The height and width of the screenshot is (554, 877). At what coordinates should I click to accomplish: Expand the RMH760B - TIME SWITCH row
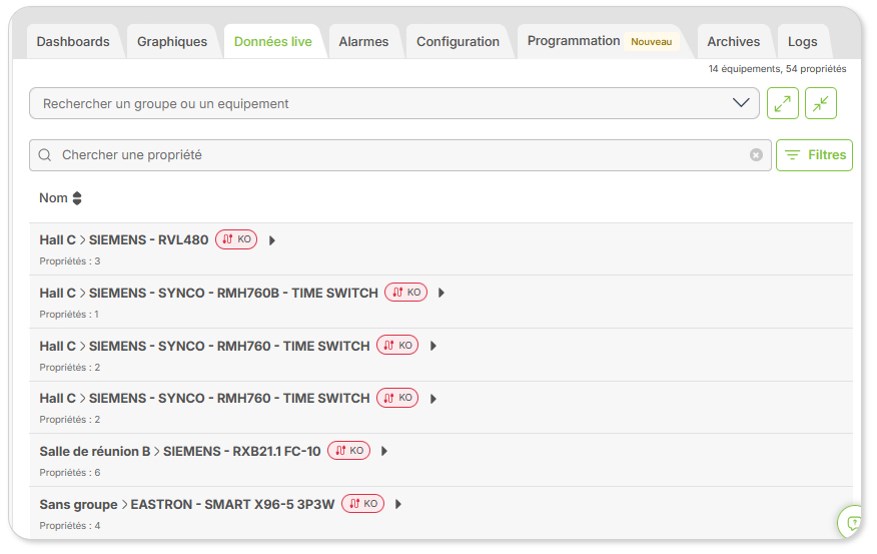441,293
